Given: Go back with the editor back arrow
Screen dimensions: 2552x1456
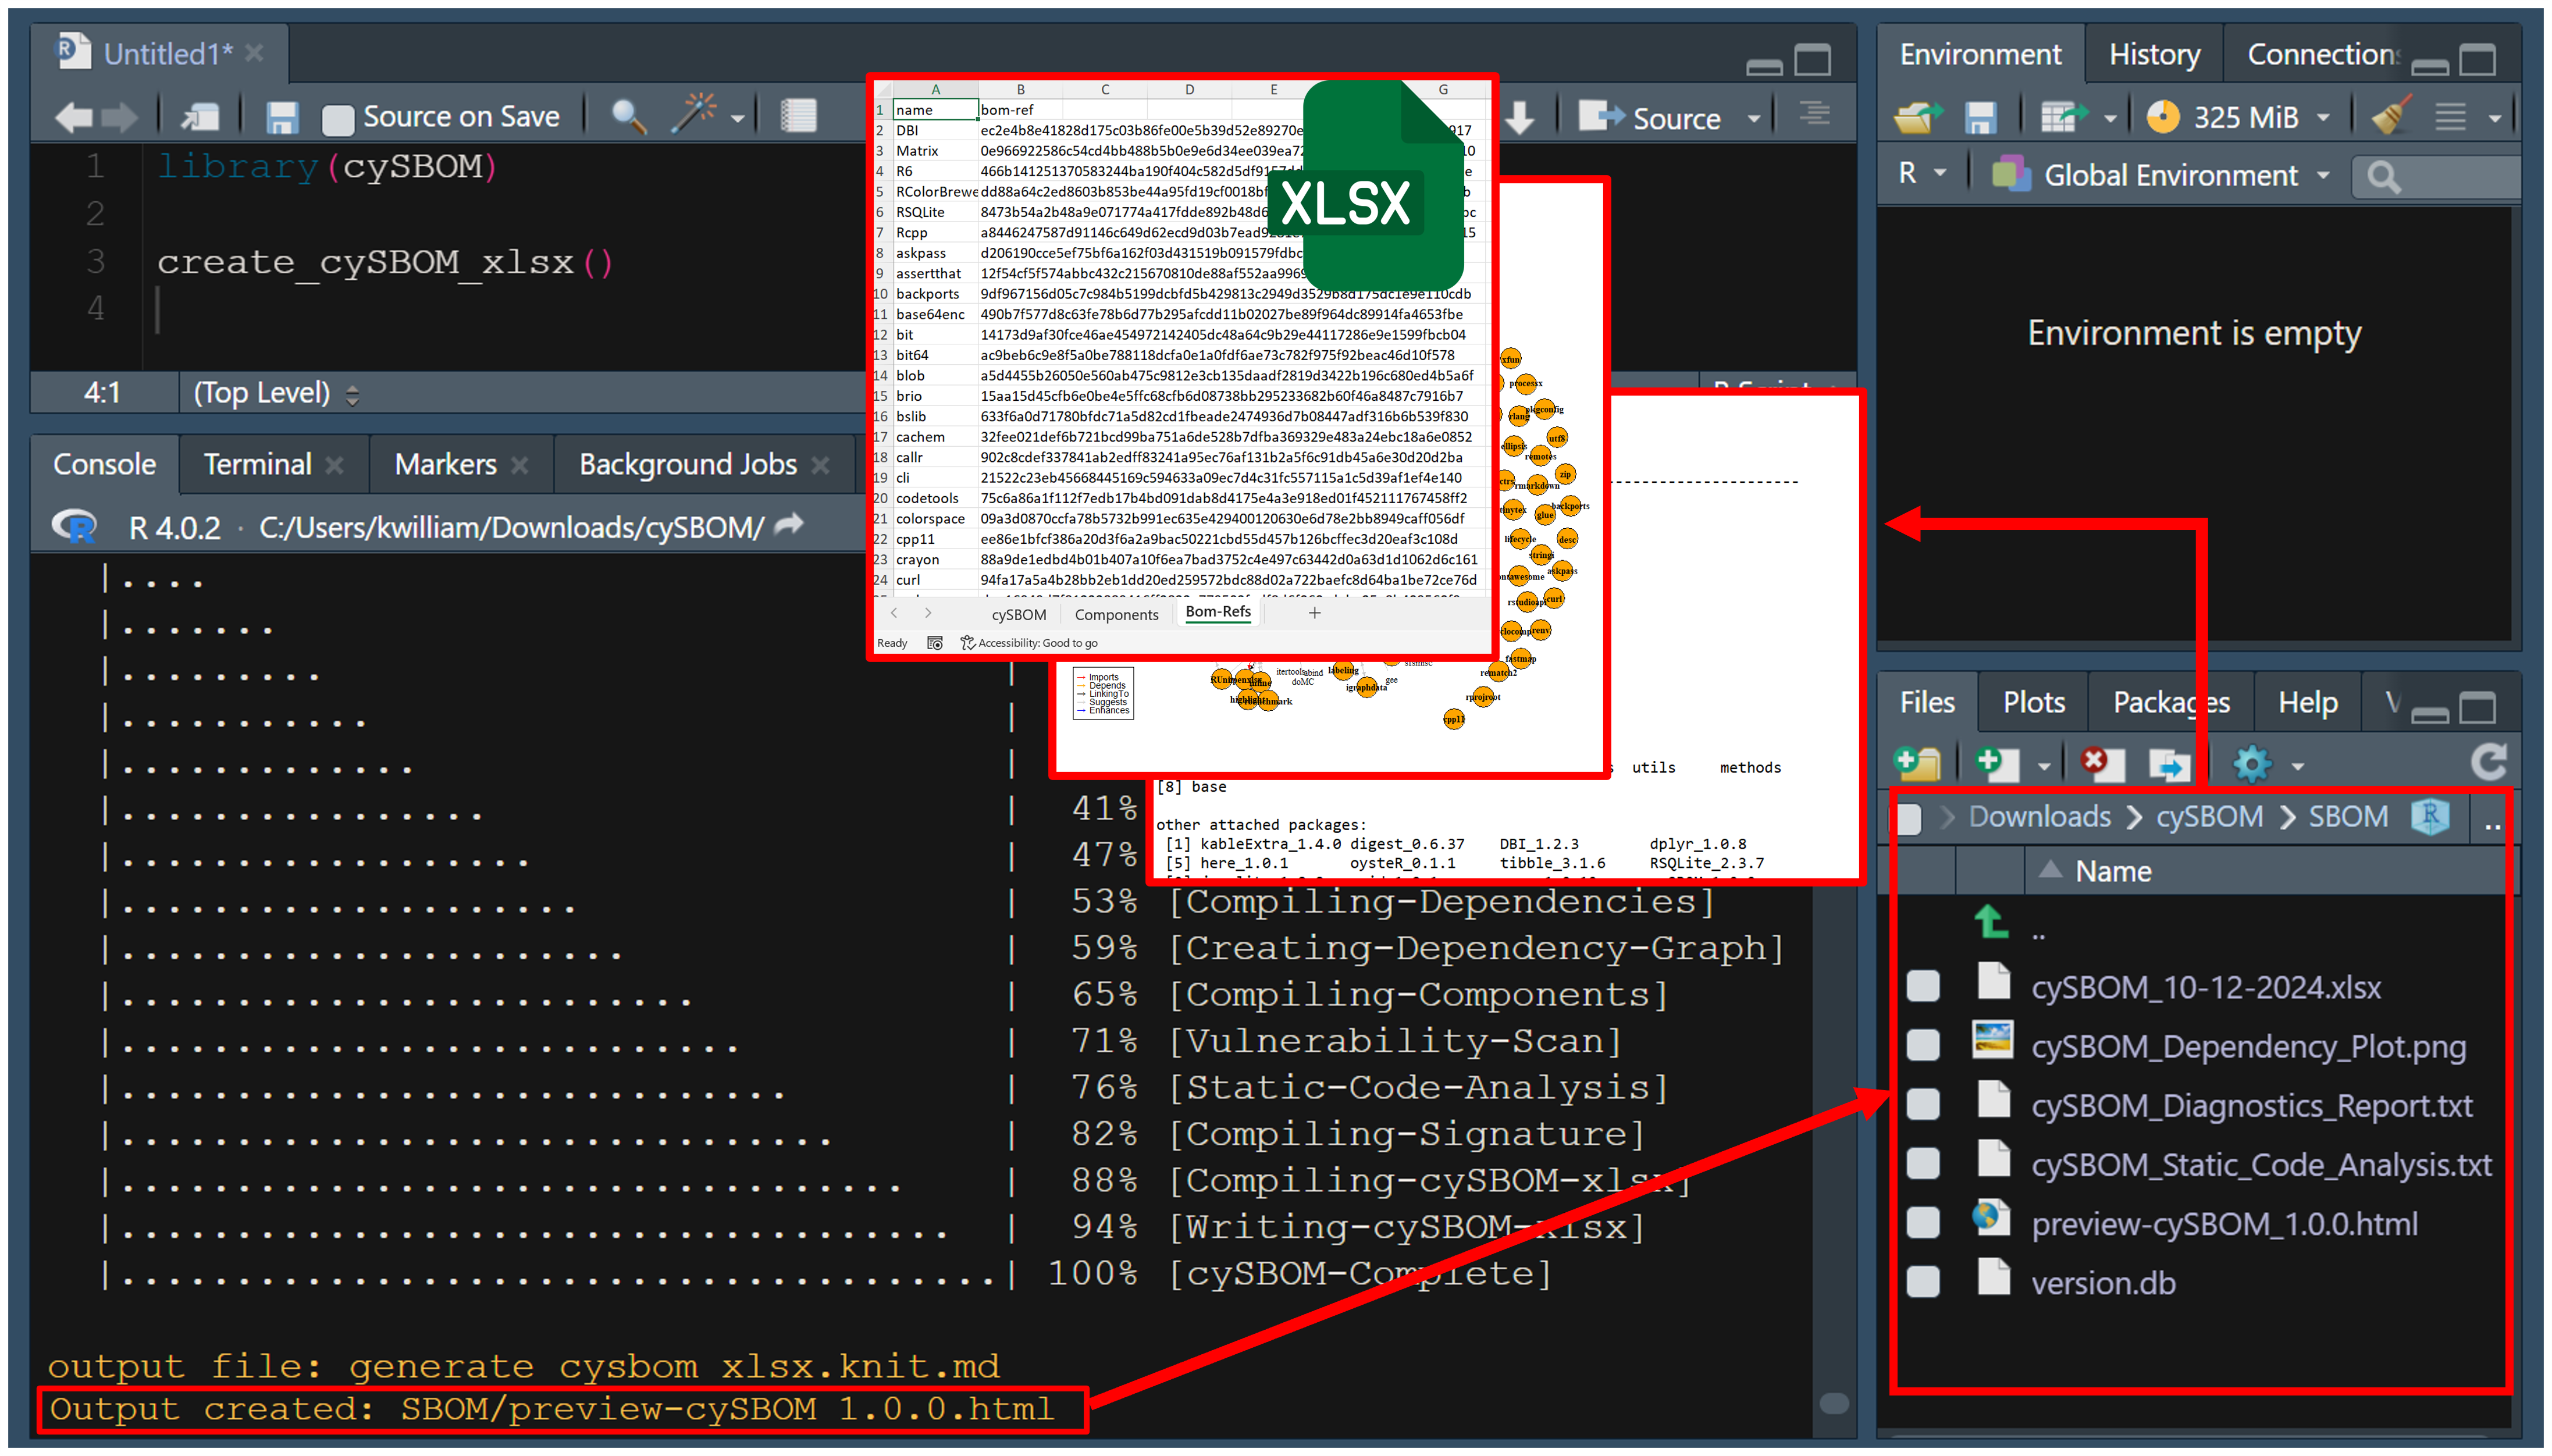Looking at the screenshot, I should [x=74, y=117].
